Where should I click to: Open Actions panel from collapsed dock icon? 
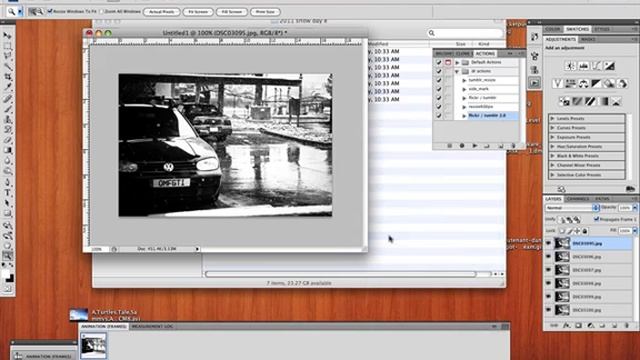535,83
